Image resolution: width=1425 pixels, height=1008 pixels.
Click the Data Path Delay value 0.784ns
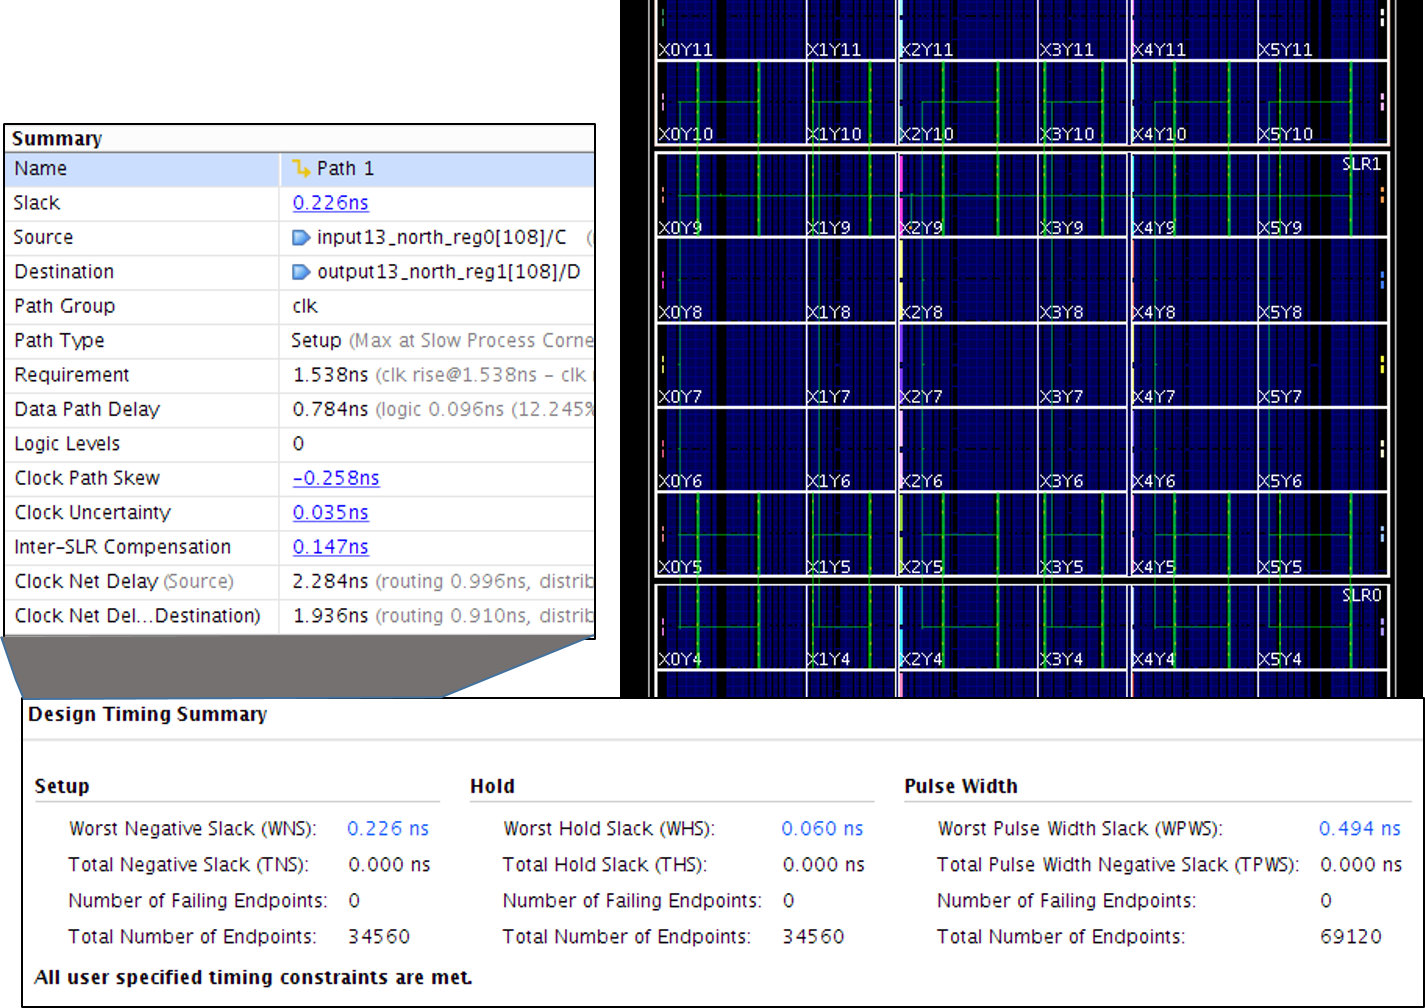331,409
